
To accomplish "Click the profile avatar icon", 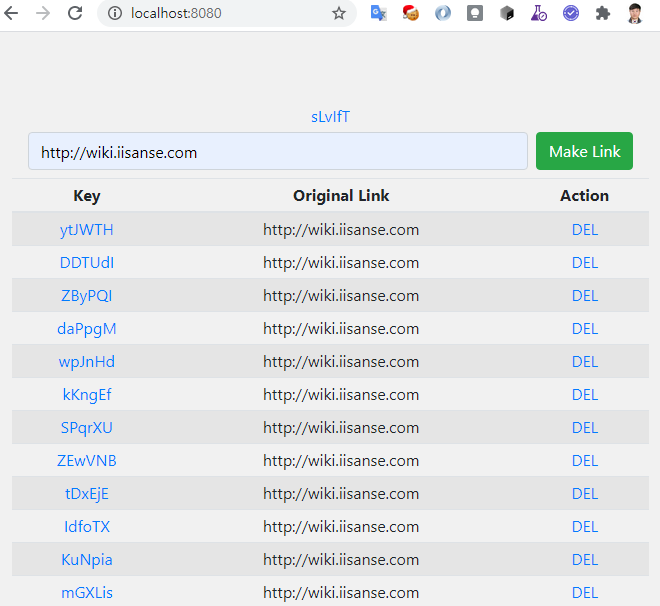I will pyautogui.click(x=635, y=13).
